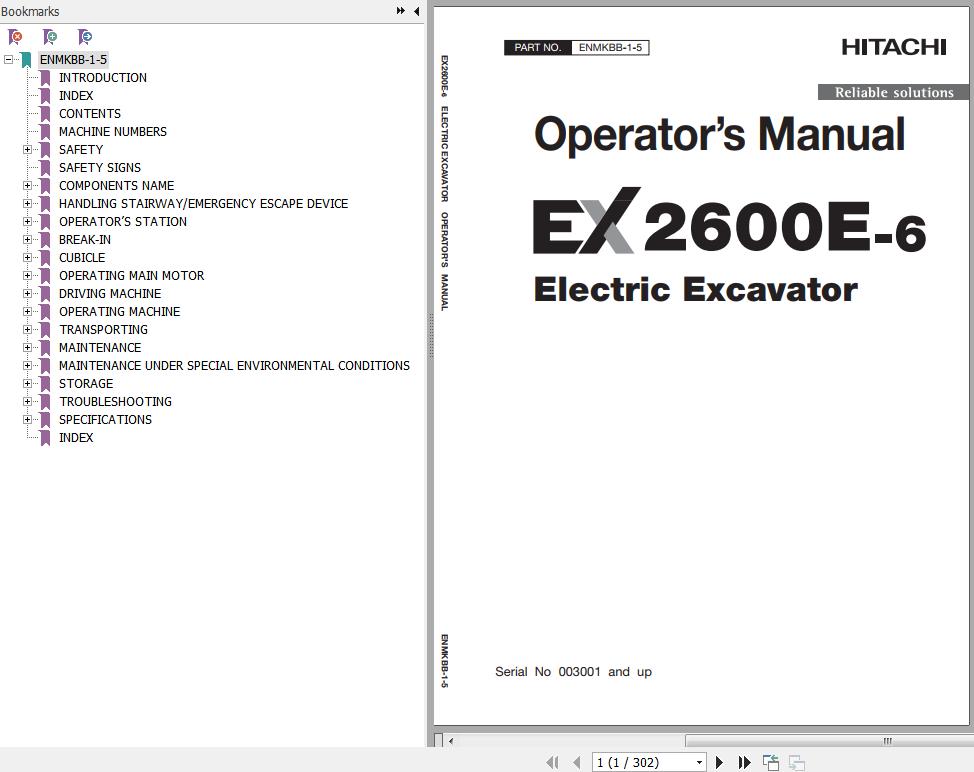
Task: Expand the bookmarks panel double-arrow
Action: [x=401, y=11]
